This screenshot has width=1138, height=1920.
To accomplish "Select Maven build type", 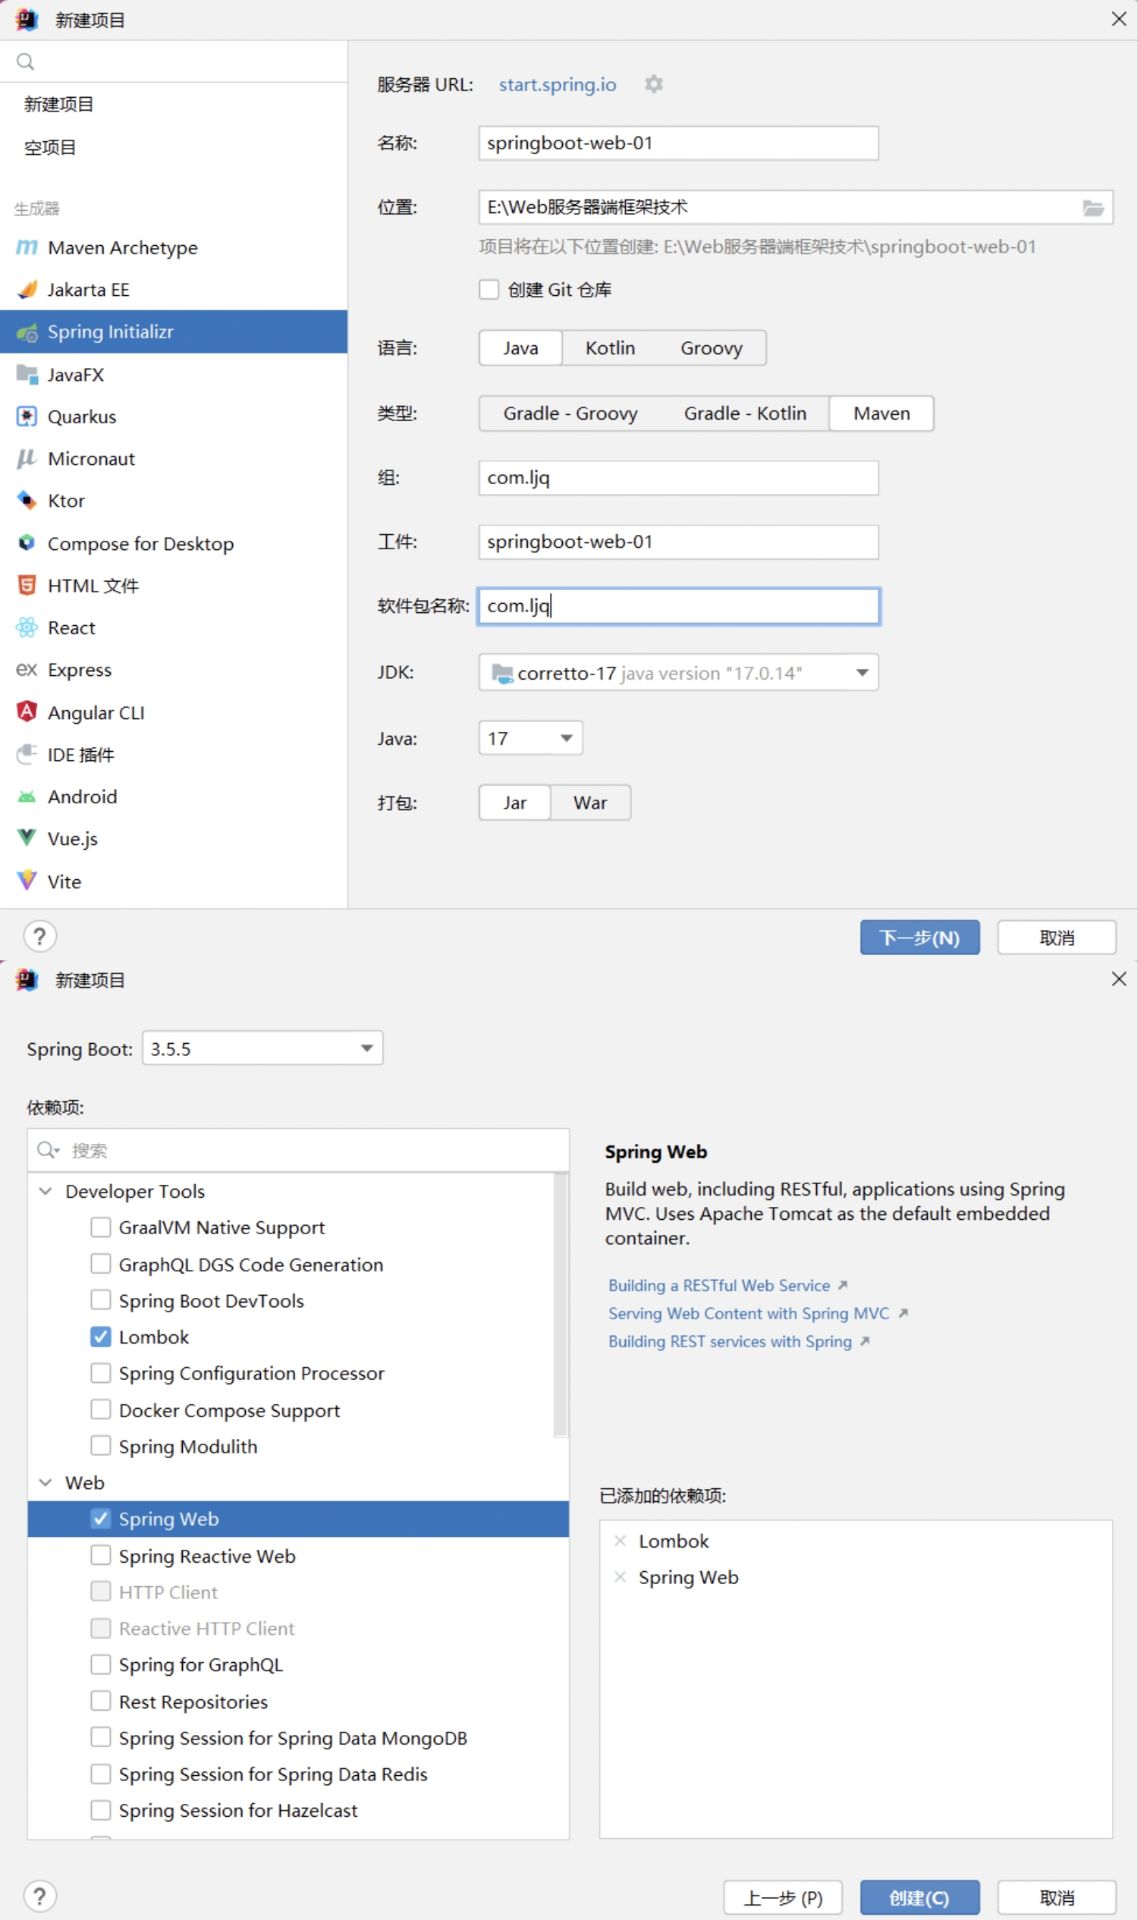I will [x=881, y=413].
